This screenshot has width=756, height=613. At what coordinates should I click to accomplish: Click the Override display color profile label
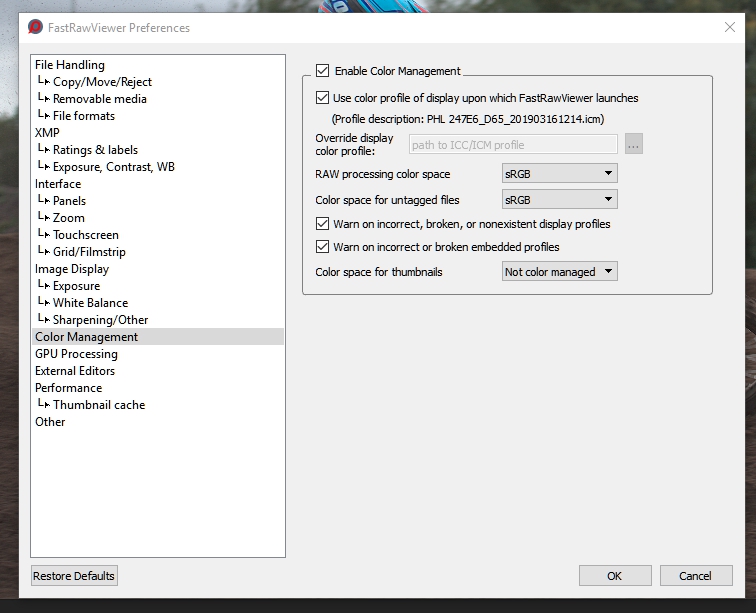(x=354, y=144)
